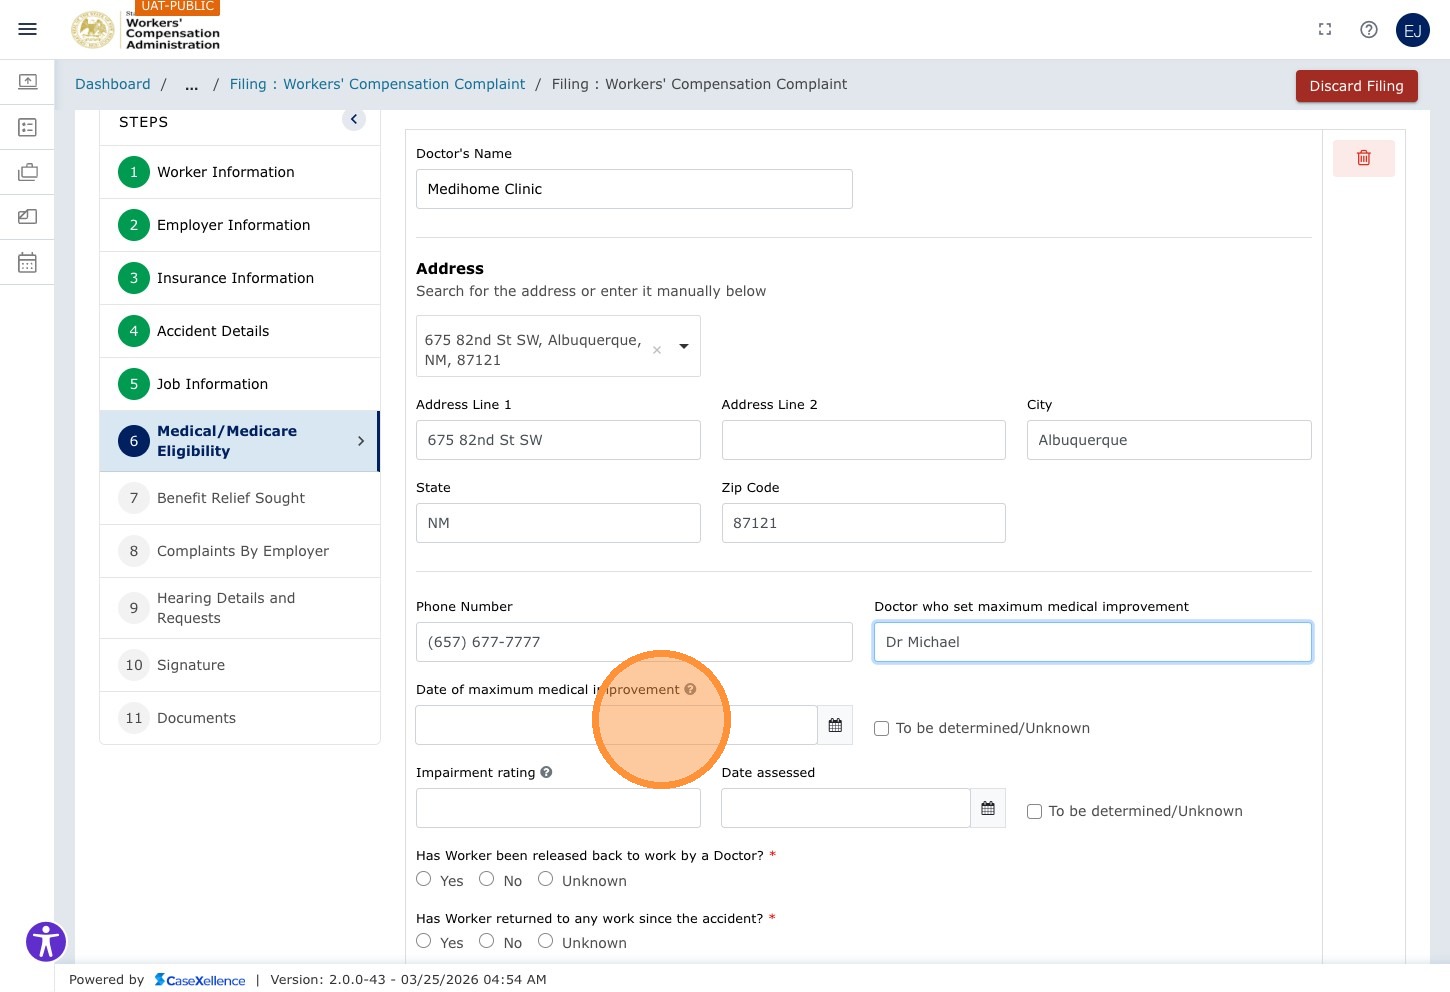Open the CaseXellence link in footer
Image resolution: width=1450 pixels, height=992 pixels.
click(200, 980)
